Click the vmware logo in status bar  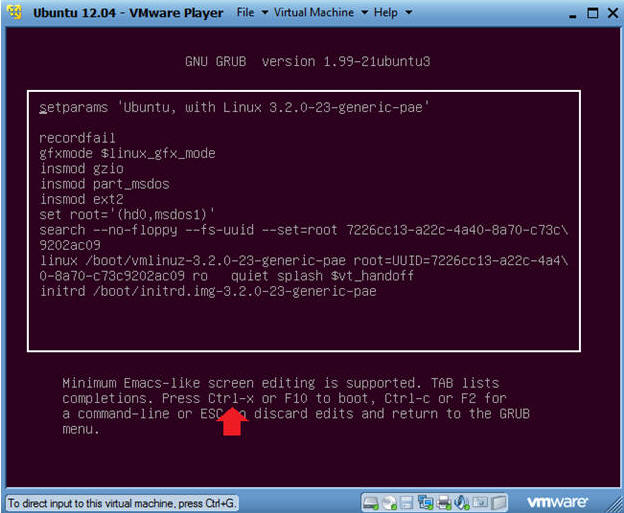point(557,502)
